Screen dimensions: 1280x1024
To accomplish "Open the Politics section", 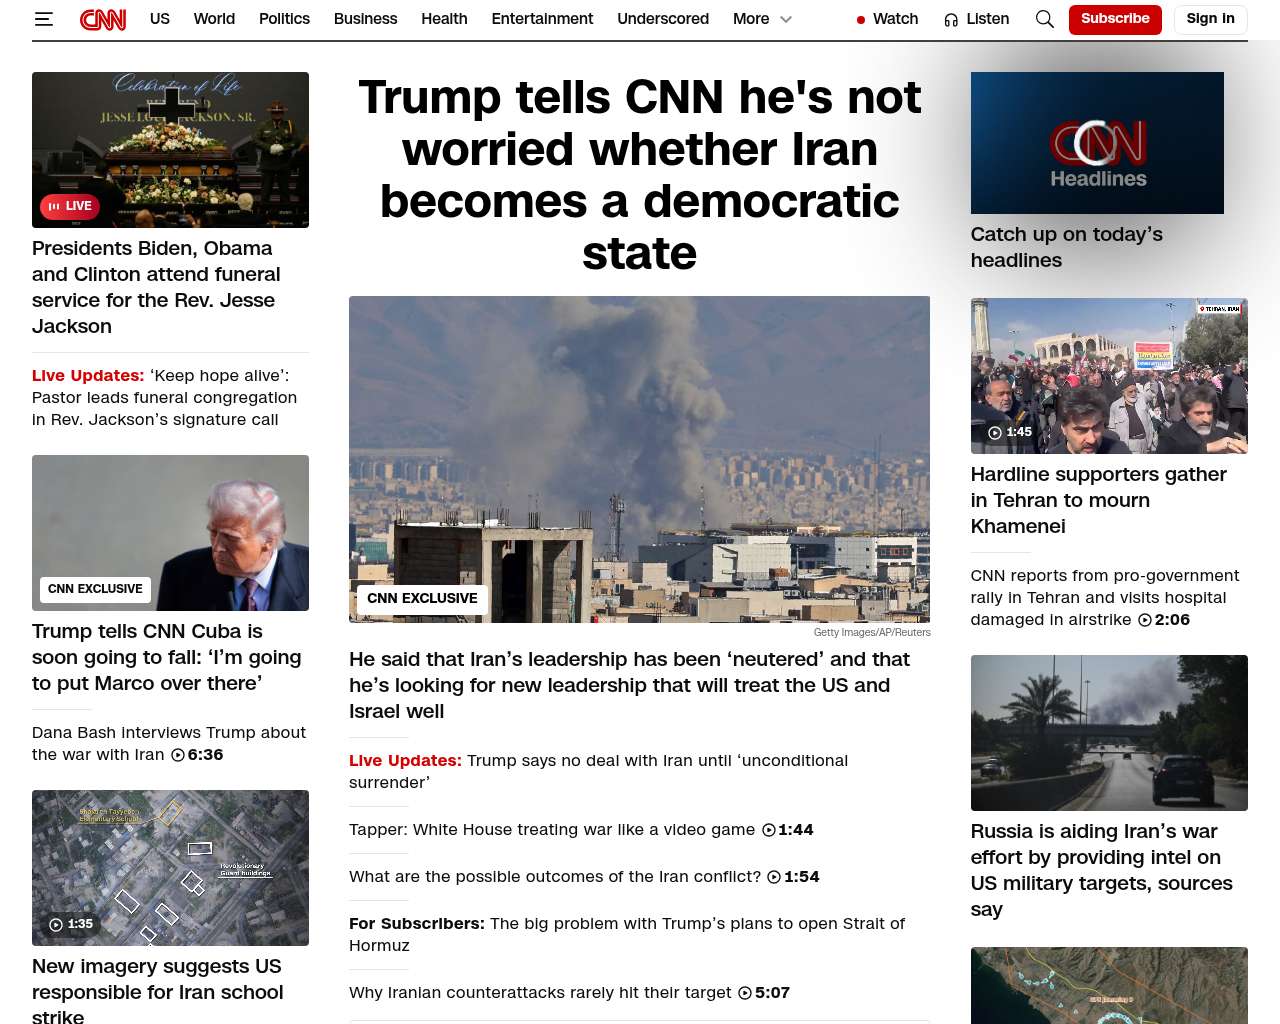I will (284, 19).
